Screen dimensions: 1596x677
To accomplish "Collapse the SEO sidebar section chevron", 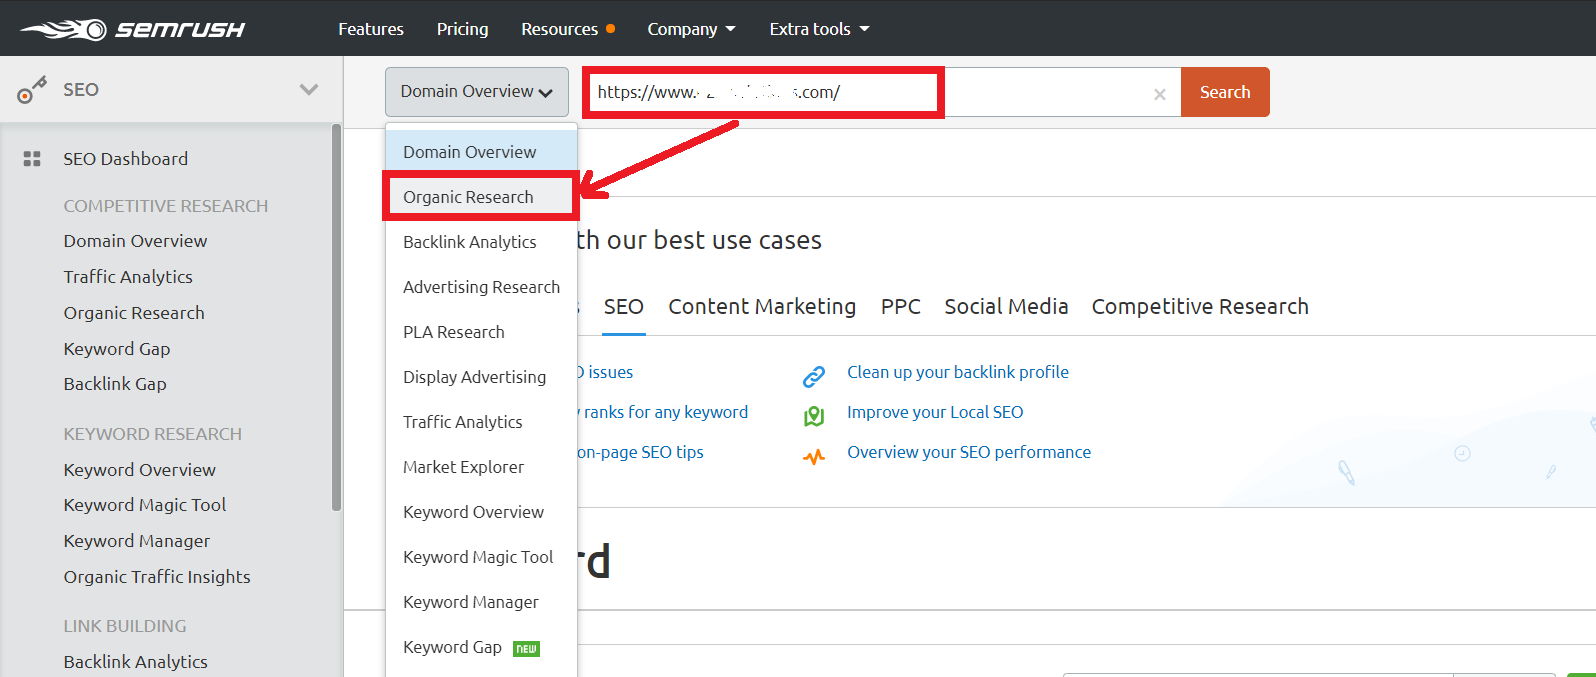I will click(309, 90).
